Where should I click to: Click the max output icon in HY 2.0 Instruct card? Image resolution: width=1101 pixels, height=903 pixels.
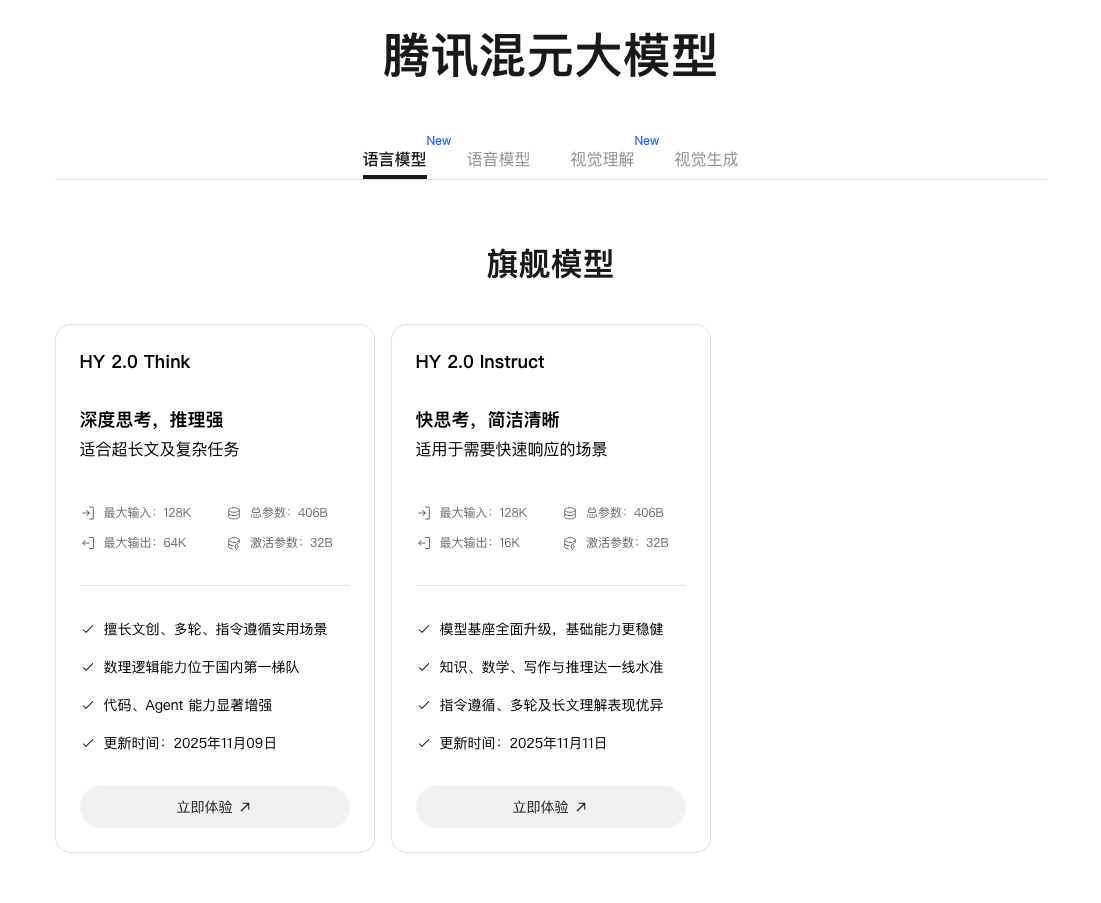(423, 543)
